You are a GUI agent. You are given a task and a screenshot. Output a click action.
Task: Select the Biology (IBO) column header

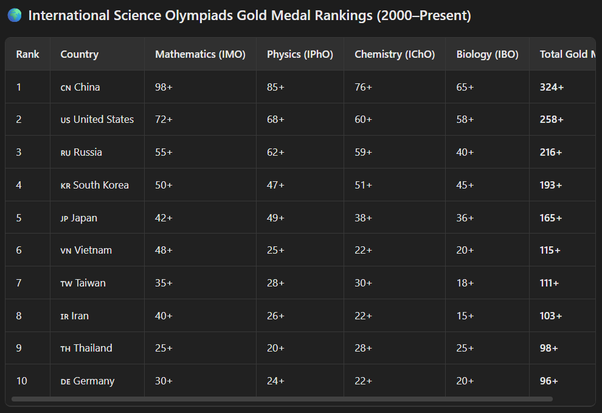[x=488, y=54]
